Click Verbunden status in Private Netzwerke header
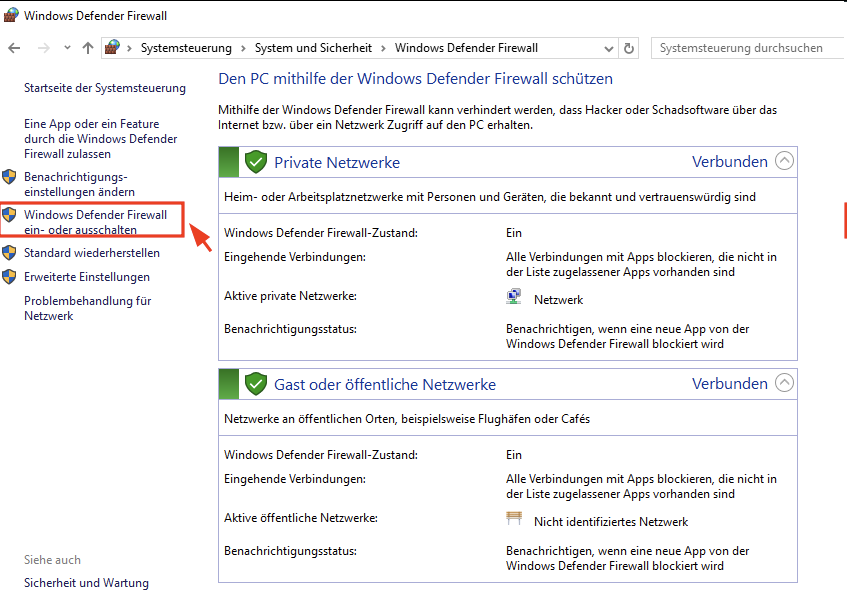The height and width of the screenshot is (597, 847). coord(730,162)
